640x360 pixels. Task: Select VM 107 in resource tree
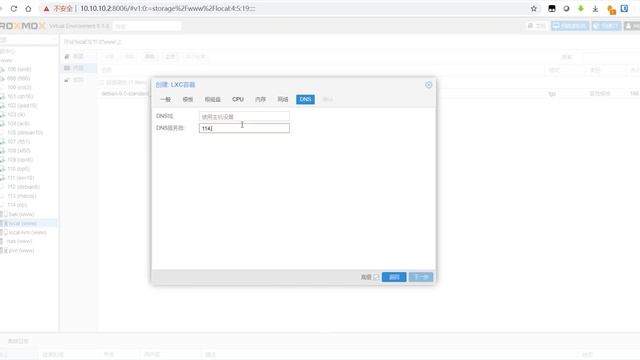pyautogui.click(x=18, y=142)
